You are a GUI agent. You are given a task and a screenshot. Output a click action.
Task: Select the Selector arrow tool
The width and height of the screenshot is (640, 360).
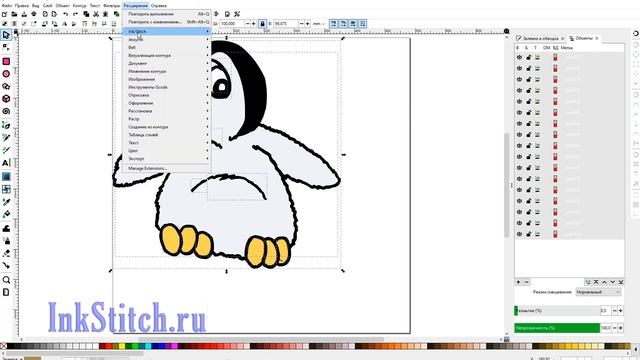[x=6, y=35]
